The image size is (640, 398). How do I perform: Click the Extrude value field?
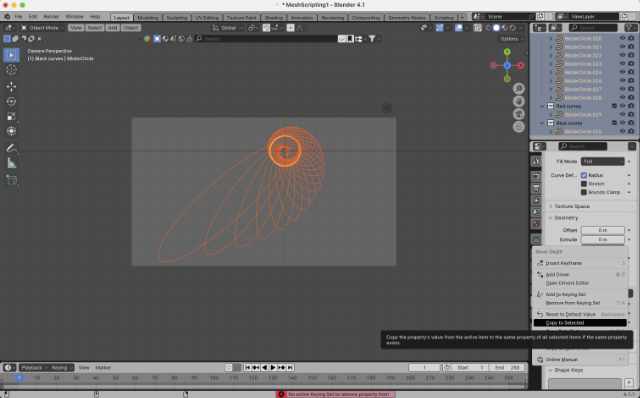[x=602, y=240]
